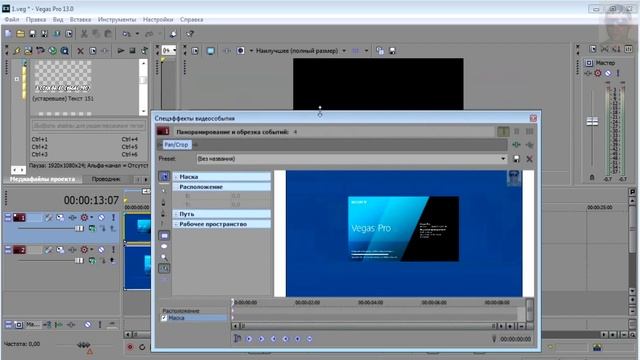This screenshot has height=360, width=640.
Task: Select the zoom magnifier tool in Pan/Crop
Action: pyautogui.click(x=164, y=258)
